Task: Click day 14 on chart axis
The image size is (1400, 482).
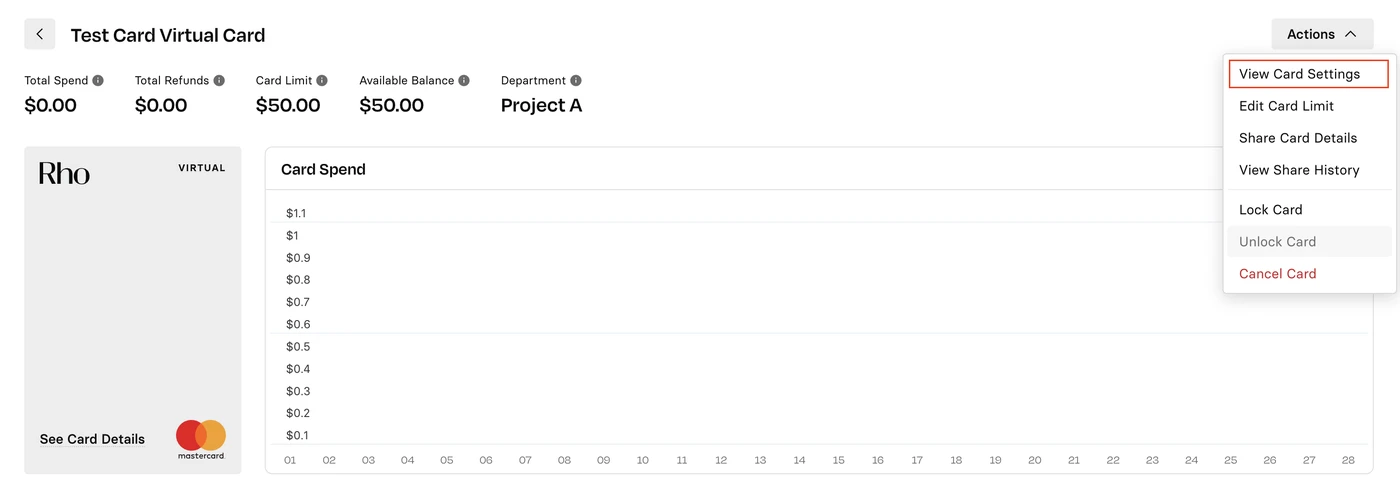Action: 800,461
